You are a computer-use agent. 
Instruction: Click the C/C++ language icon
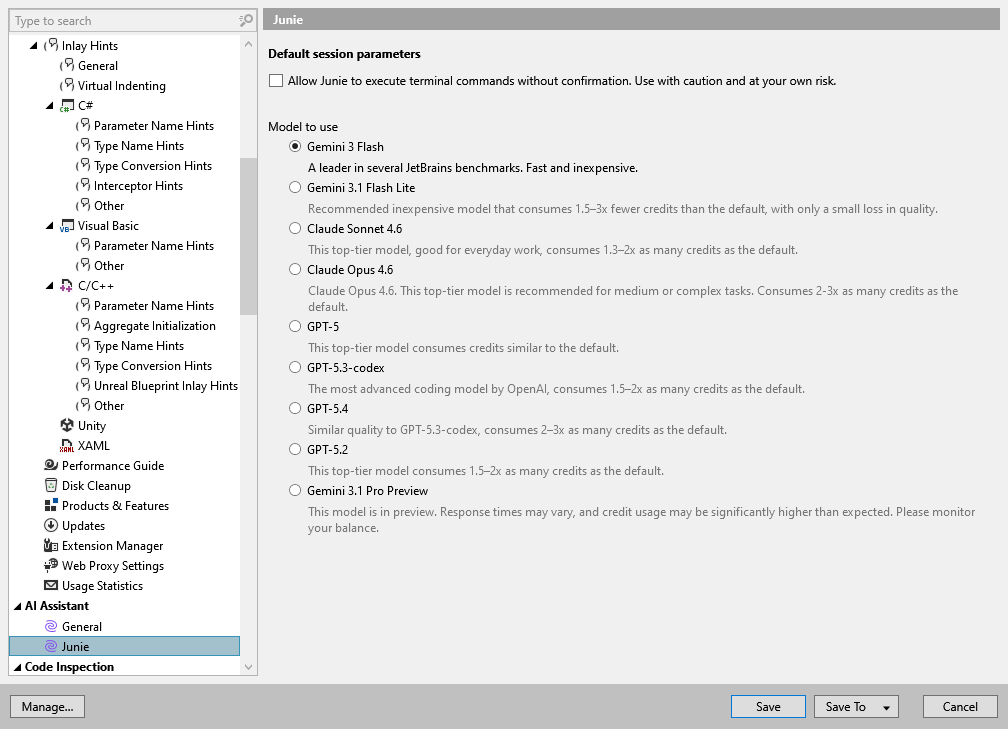[67, 285]
